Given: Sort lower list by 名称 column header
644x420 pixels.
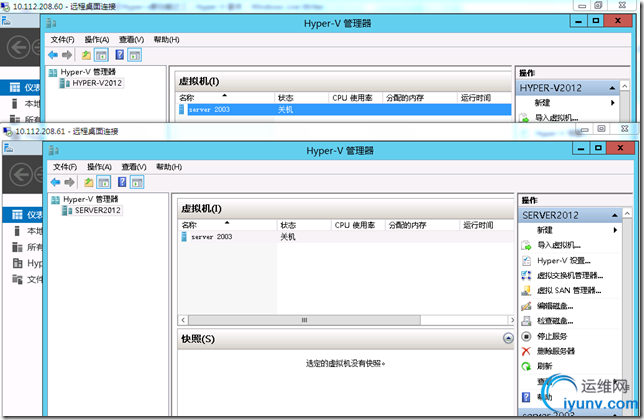Looking at the screenshot, I should (x=228, y=225).
